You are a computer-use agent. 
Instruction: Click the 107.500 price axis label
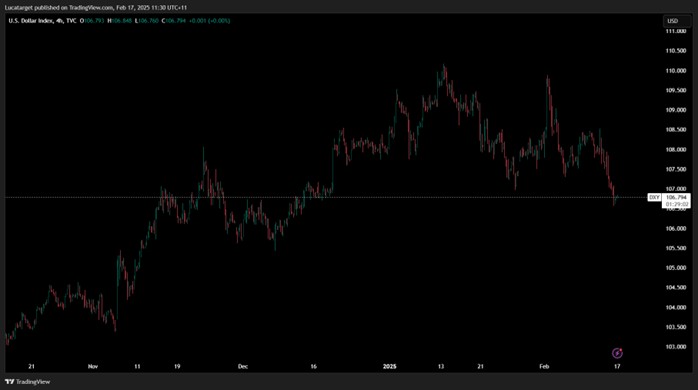tap(676, 169)
